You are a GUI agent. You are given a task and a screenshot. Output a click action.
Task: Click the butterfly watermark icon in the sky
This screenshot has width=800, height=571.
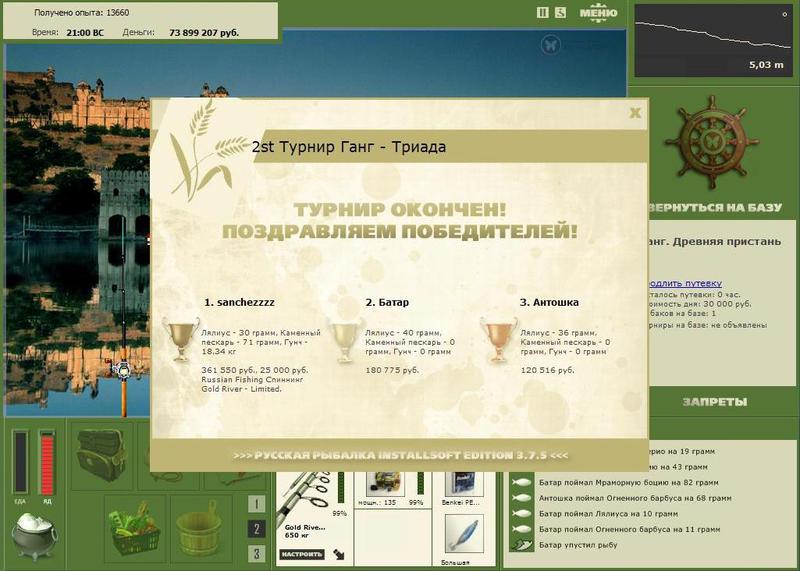(551, 45)
